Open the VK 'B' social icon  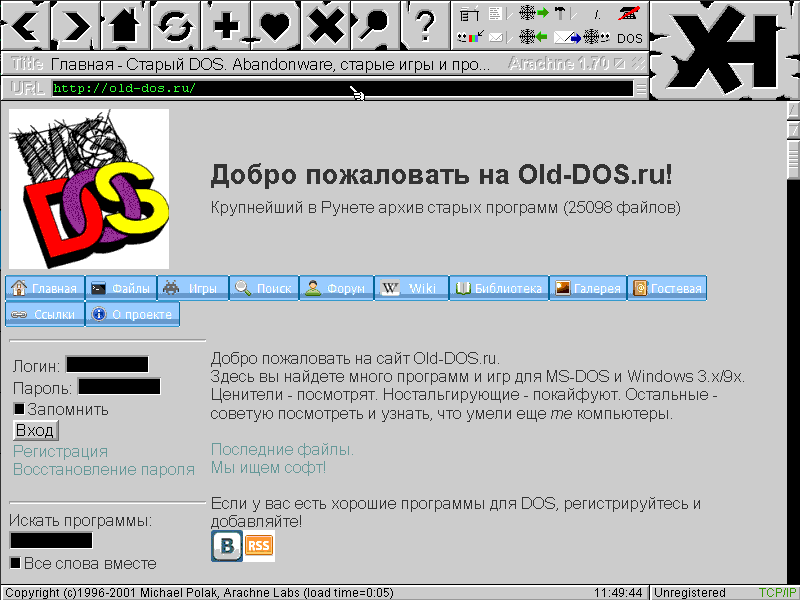coord(227,546)
